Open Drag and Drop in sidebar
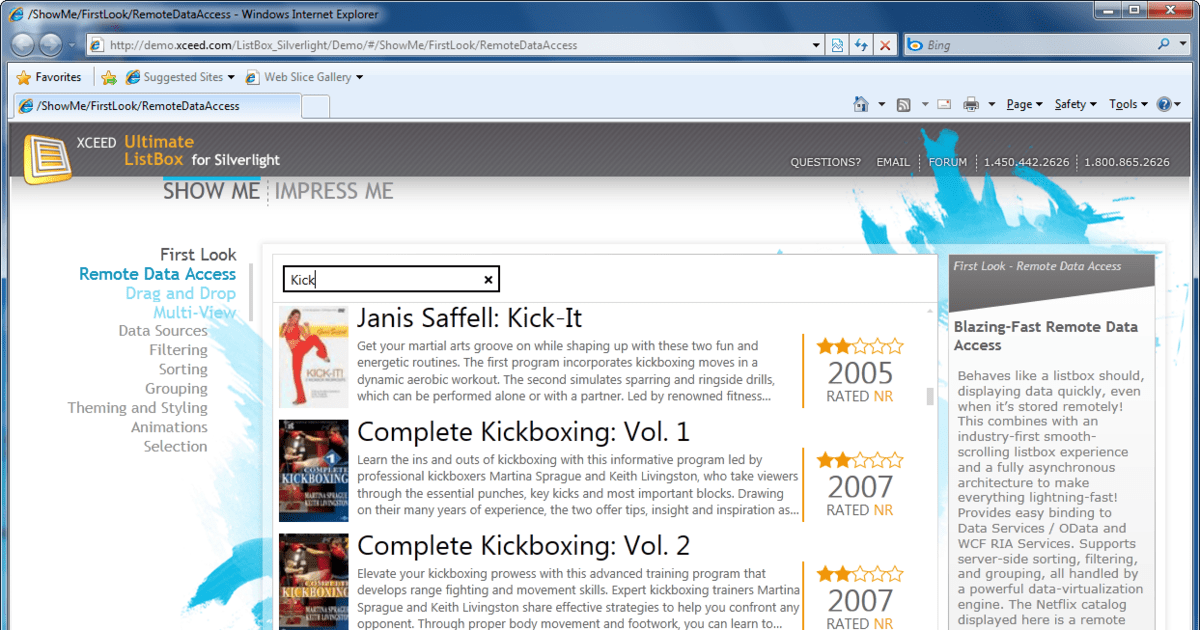The width and height of the screenshot is (1200, 630). (181, 293)
